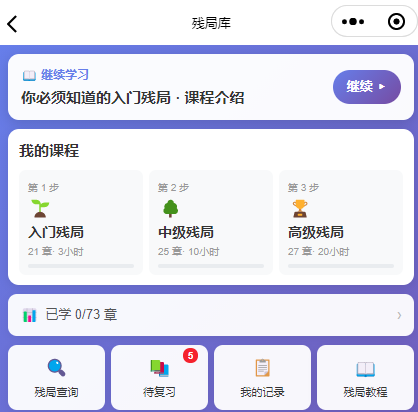Select the 中级残局 course title
The width and height of the screenshot is (418, 412).
(x=186, y=232)
